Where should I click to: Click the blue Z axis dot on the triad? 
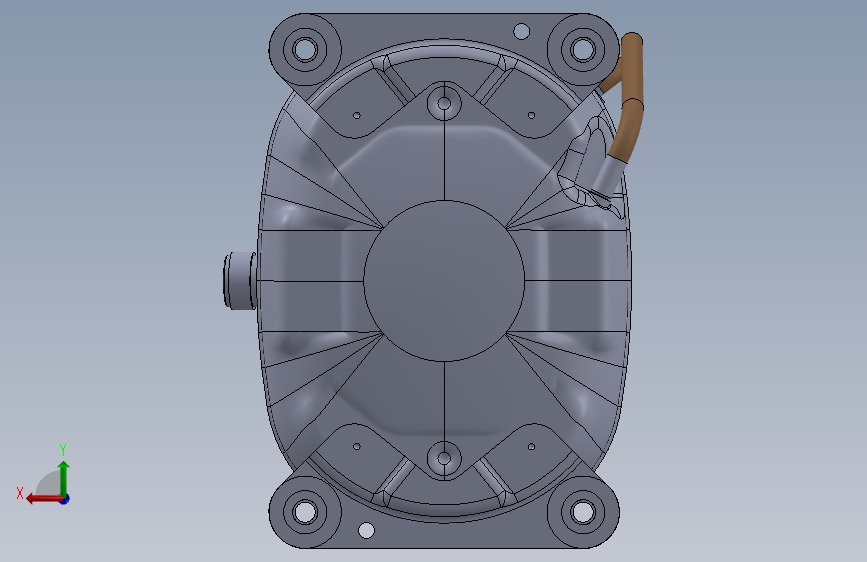tap(65, 499)
